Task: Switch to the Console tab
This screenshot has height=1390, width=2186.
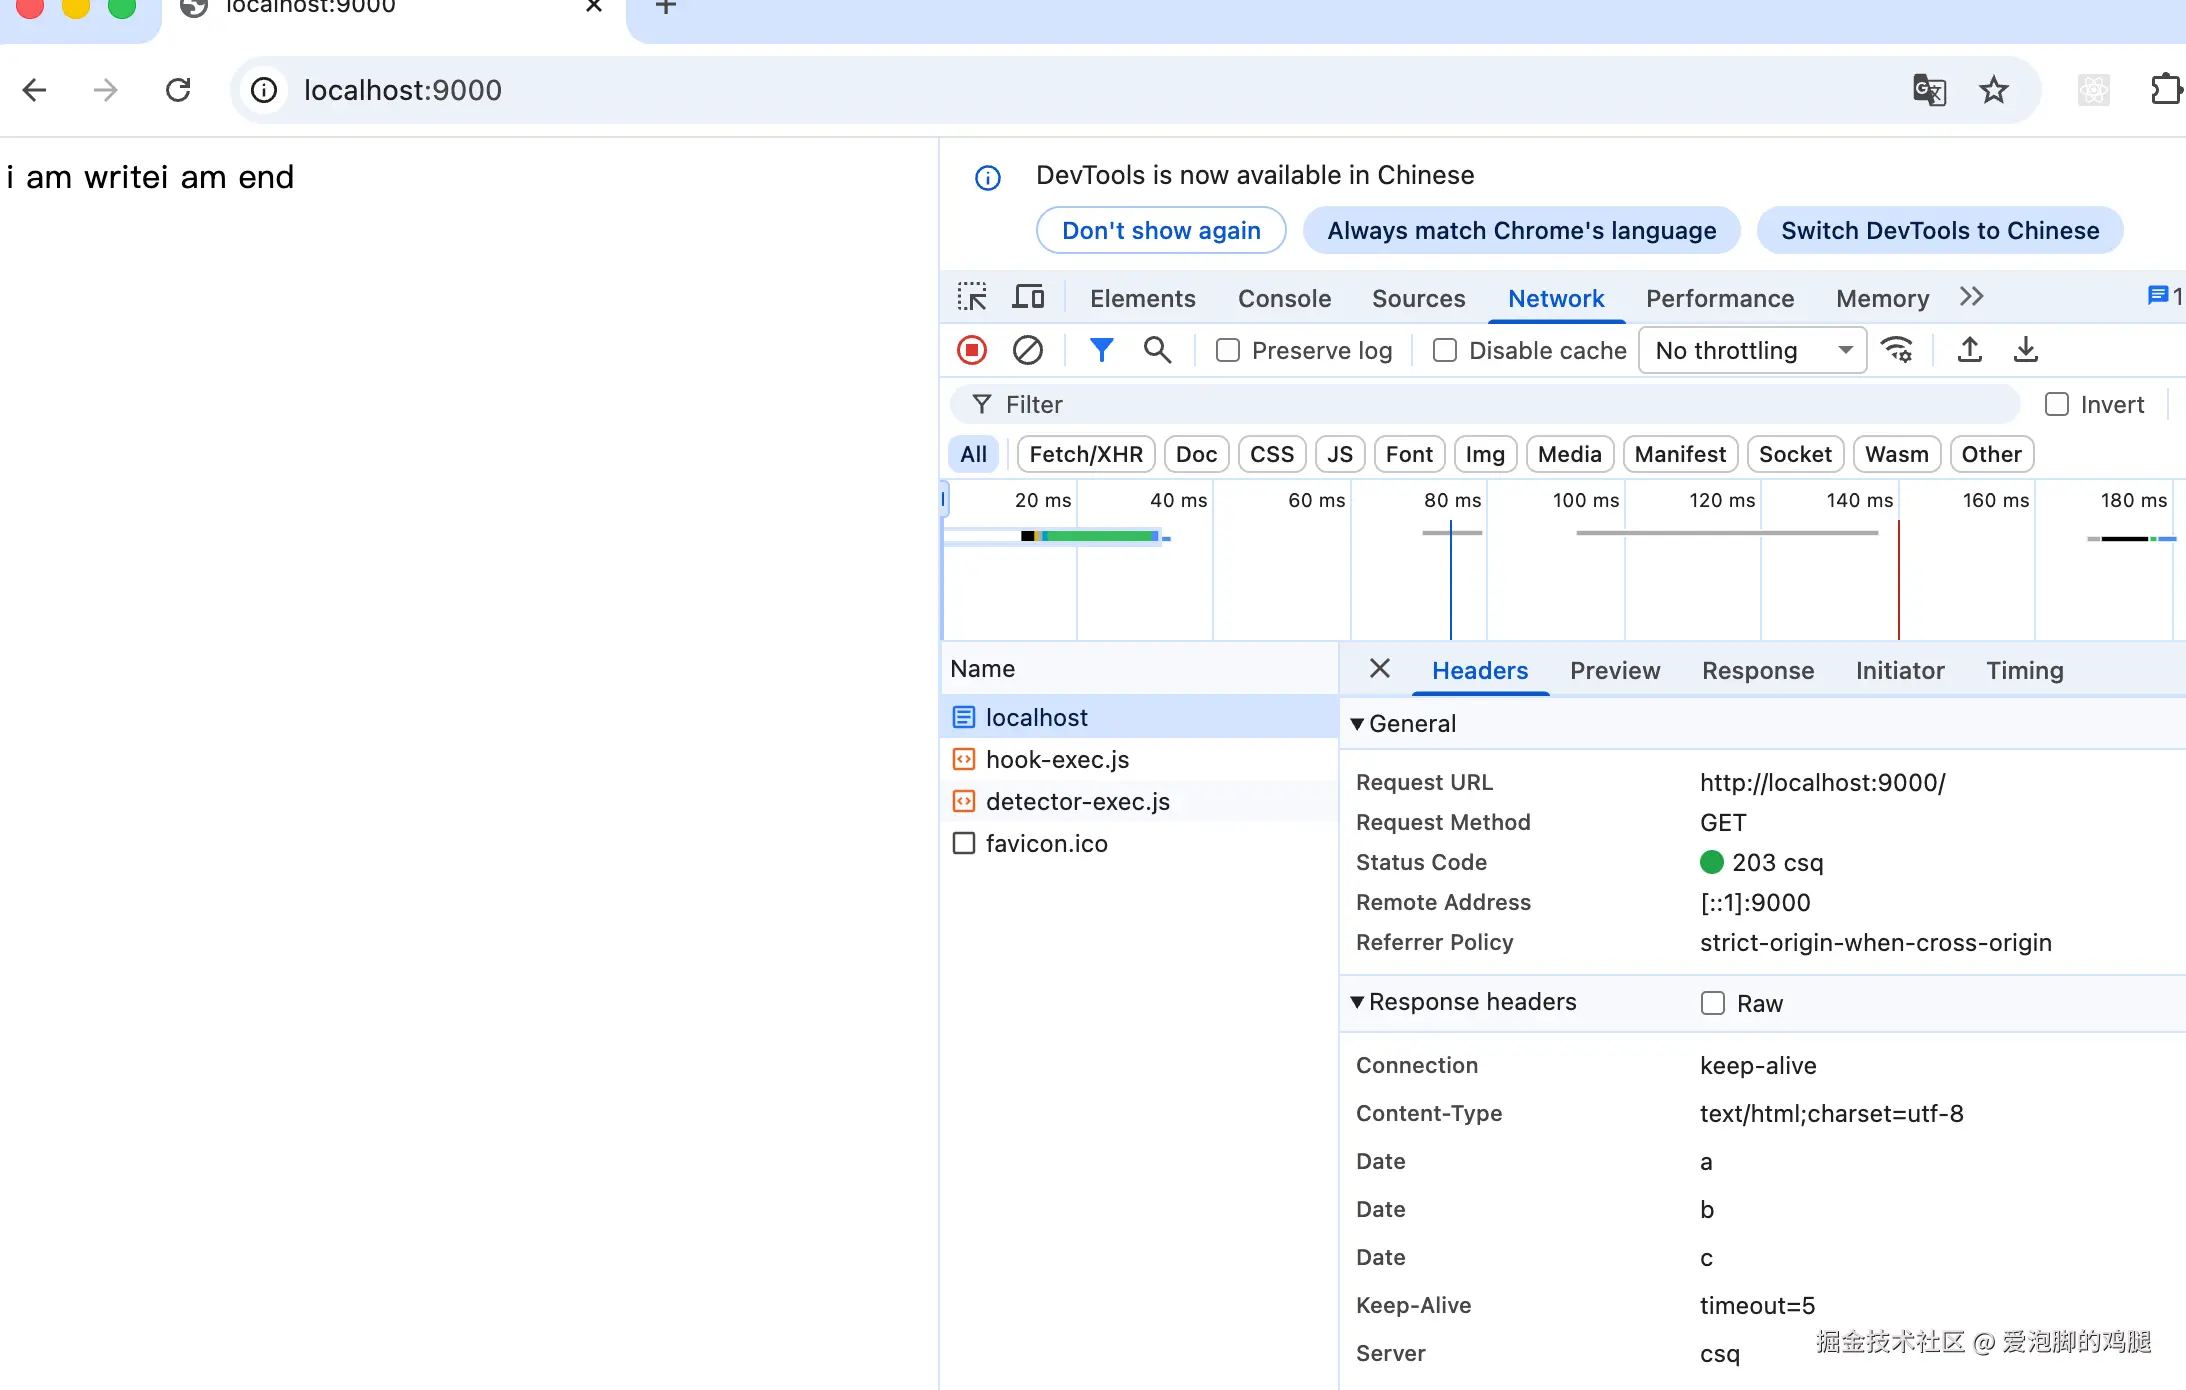Action: pyautogui.click(x=1284, y=298)
